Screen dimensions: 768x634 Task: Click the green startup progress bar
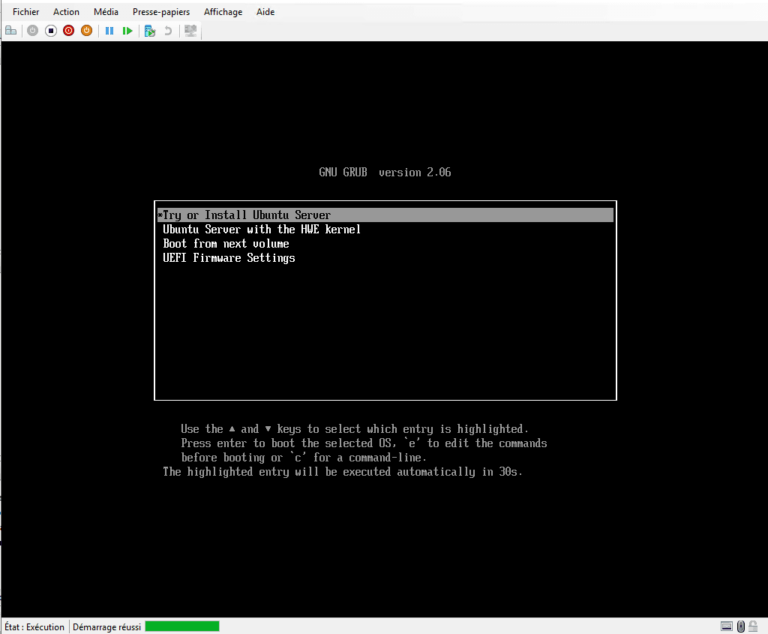(182, 626)
